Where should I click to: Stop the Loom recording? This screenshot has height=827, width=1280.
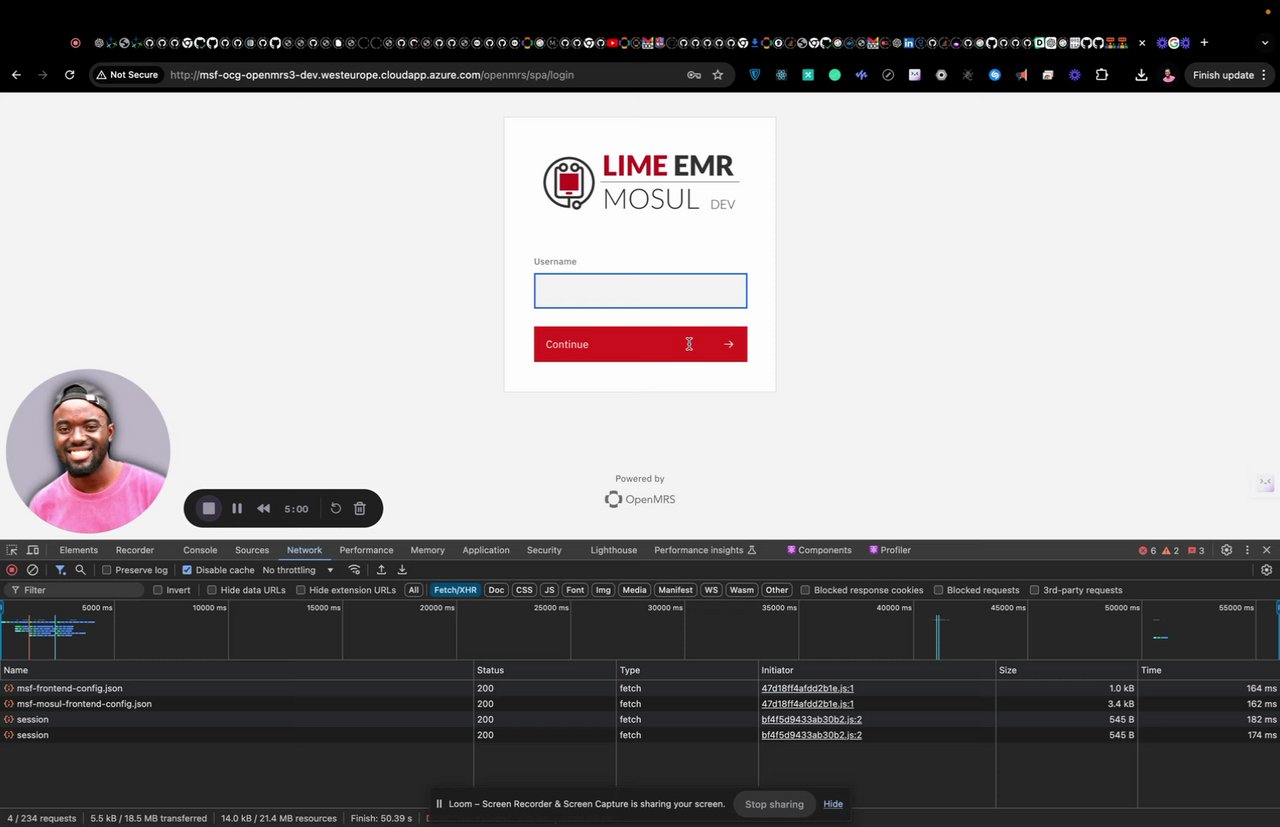(209, 508)
